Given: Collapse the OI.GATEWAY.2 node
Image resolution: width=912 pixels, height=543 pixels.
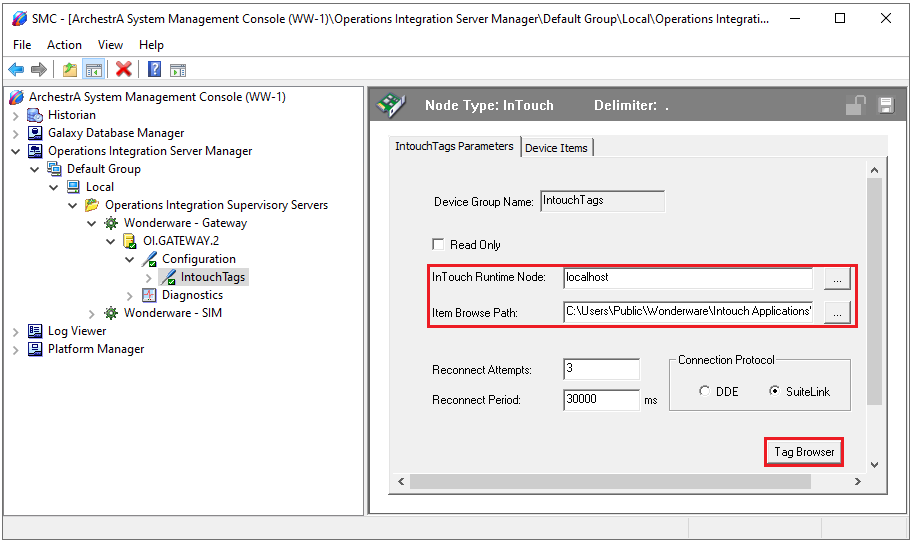Looking at the screenshot, I should pyautogui.click(x=111, y=242).
